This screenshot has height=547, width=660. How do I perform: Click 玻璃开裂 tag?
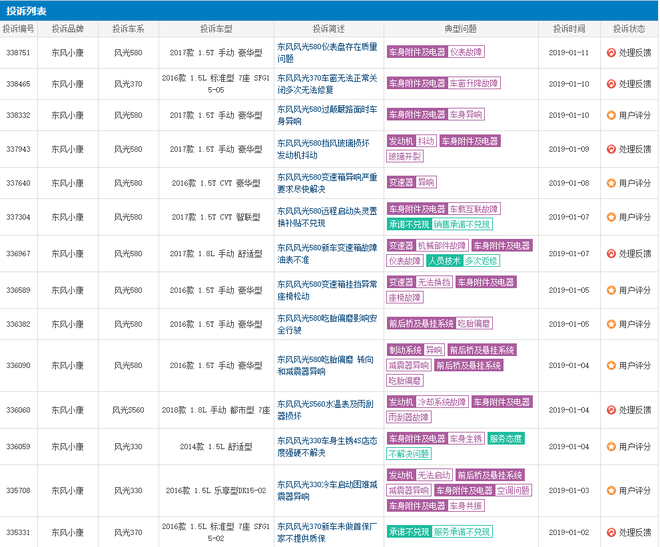point(405,156)
